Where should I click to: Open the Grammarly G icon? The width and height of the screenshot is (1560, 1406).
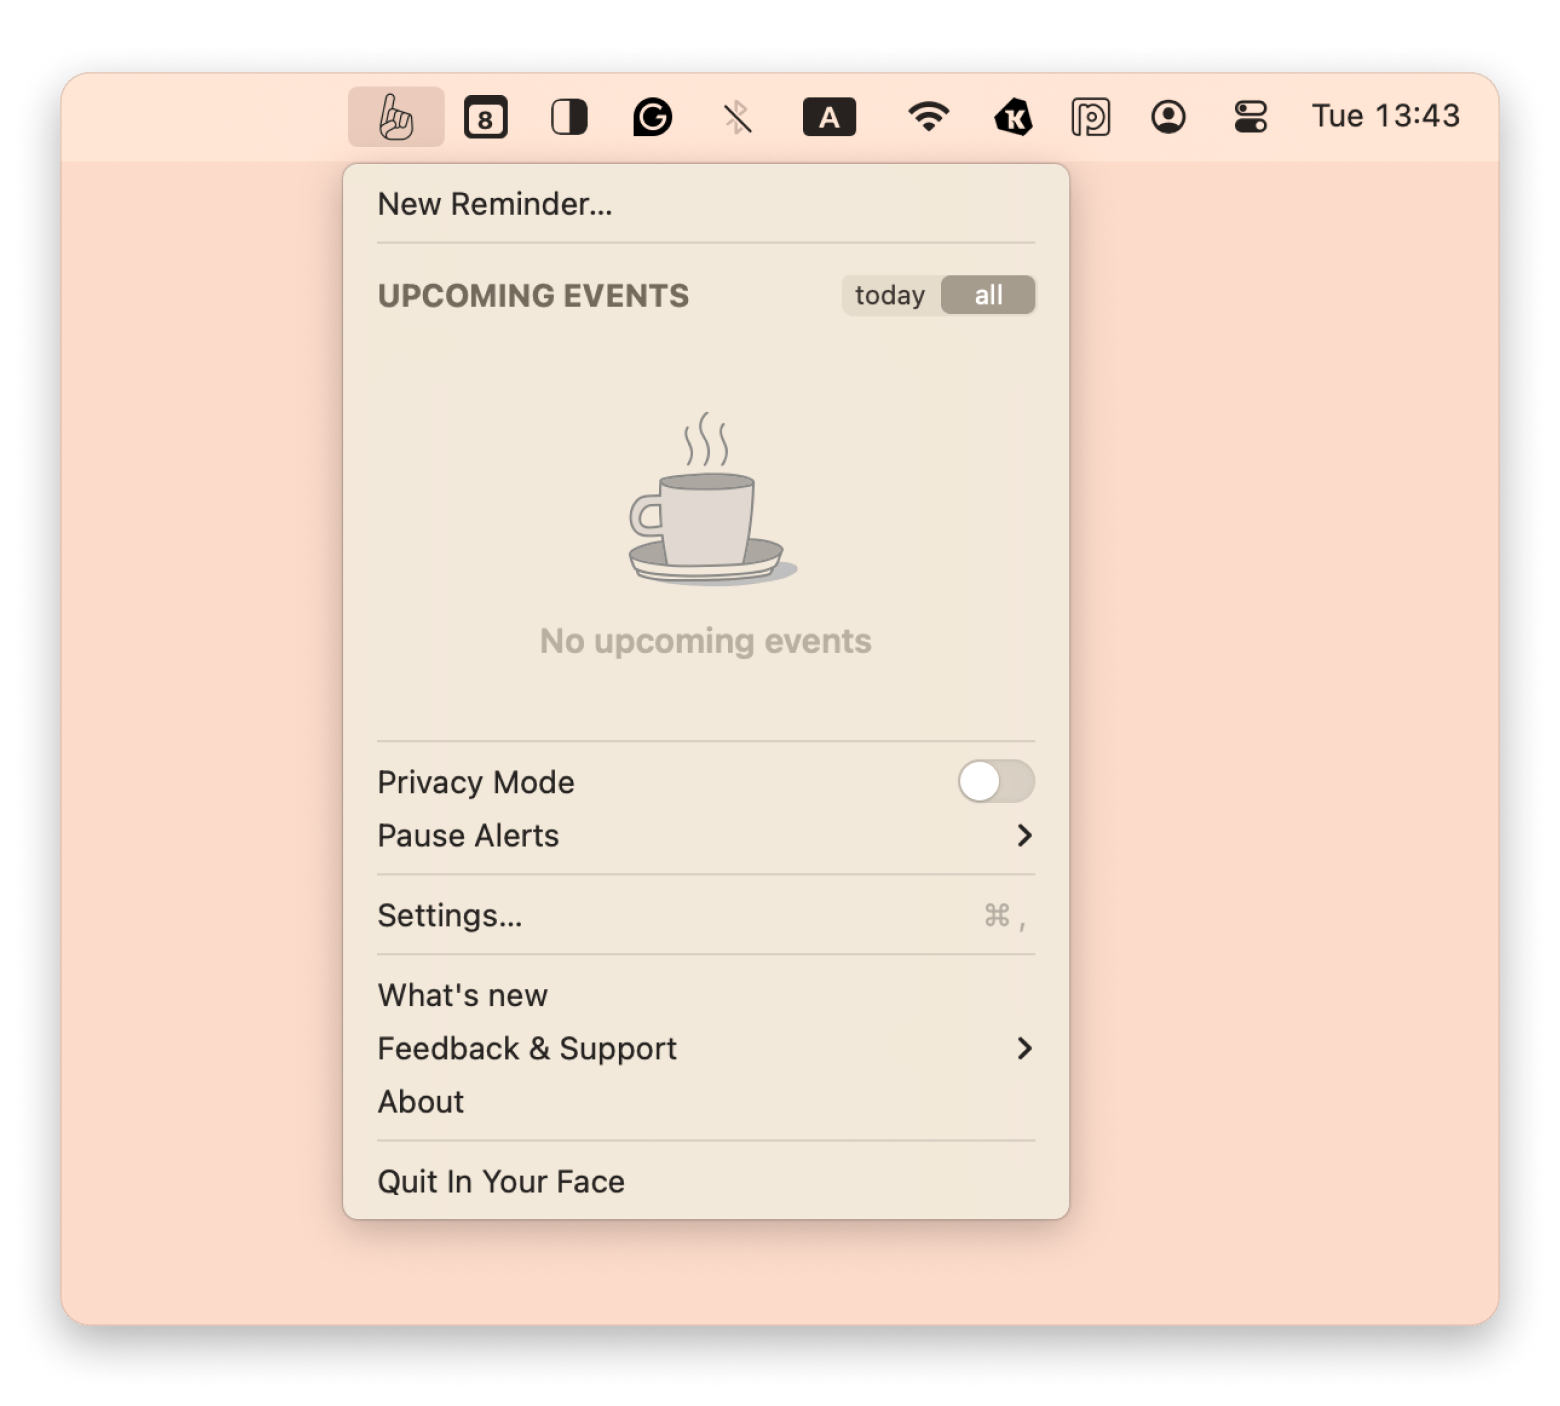point(652,118)
